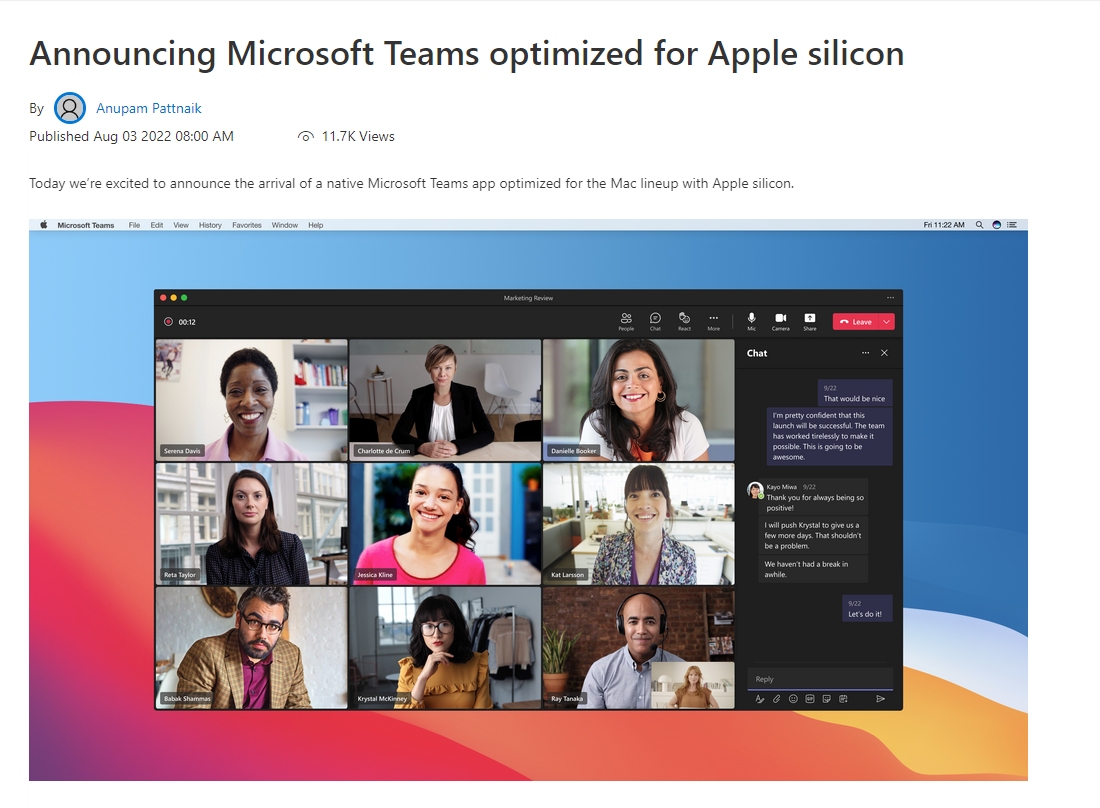Select Kat Larsson's video tile
Screen dimensions: 1100x808
(x=638, y=524)
